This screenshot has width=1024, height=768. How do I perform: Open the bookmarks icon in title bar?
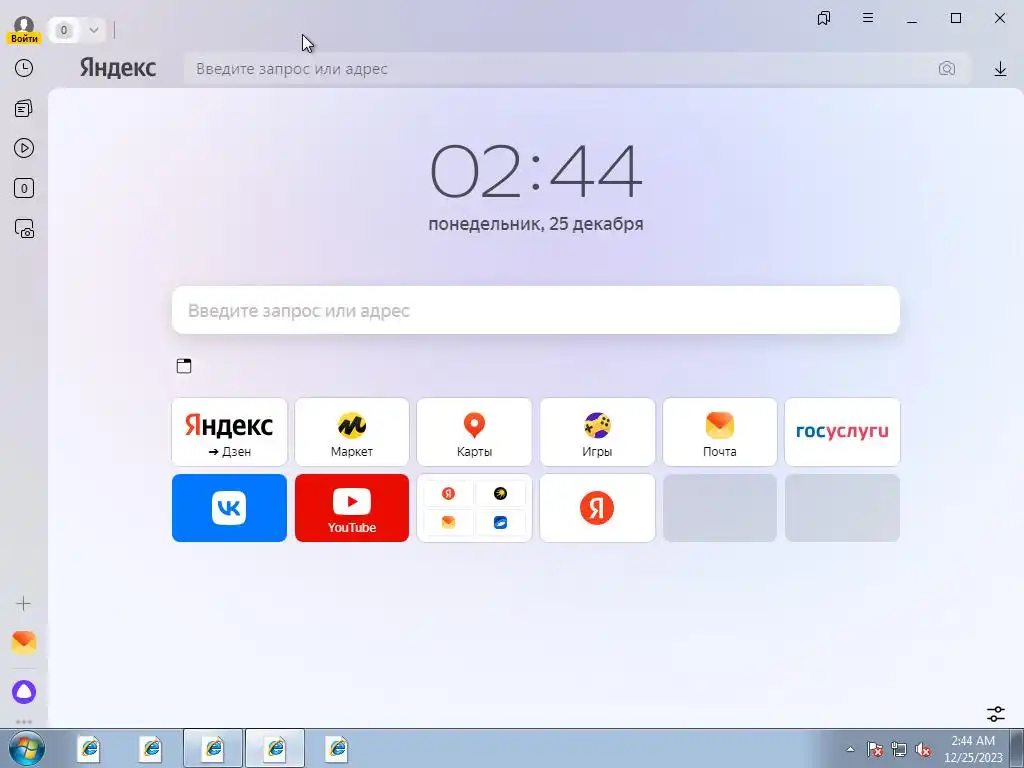pyautogui.click(x=824, y=18)
